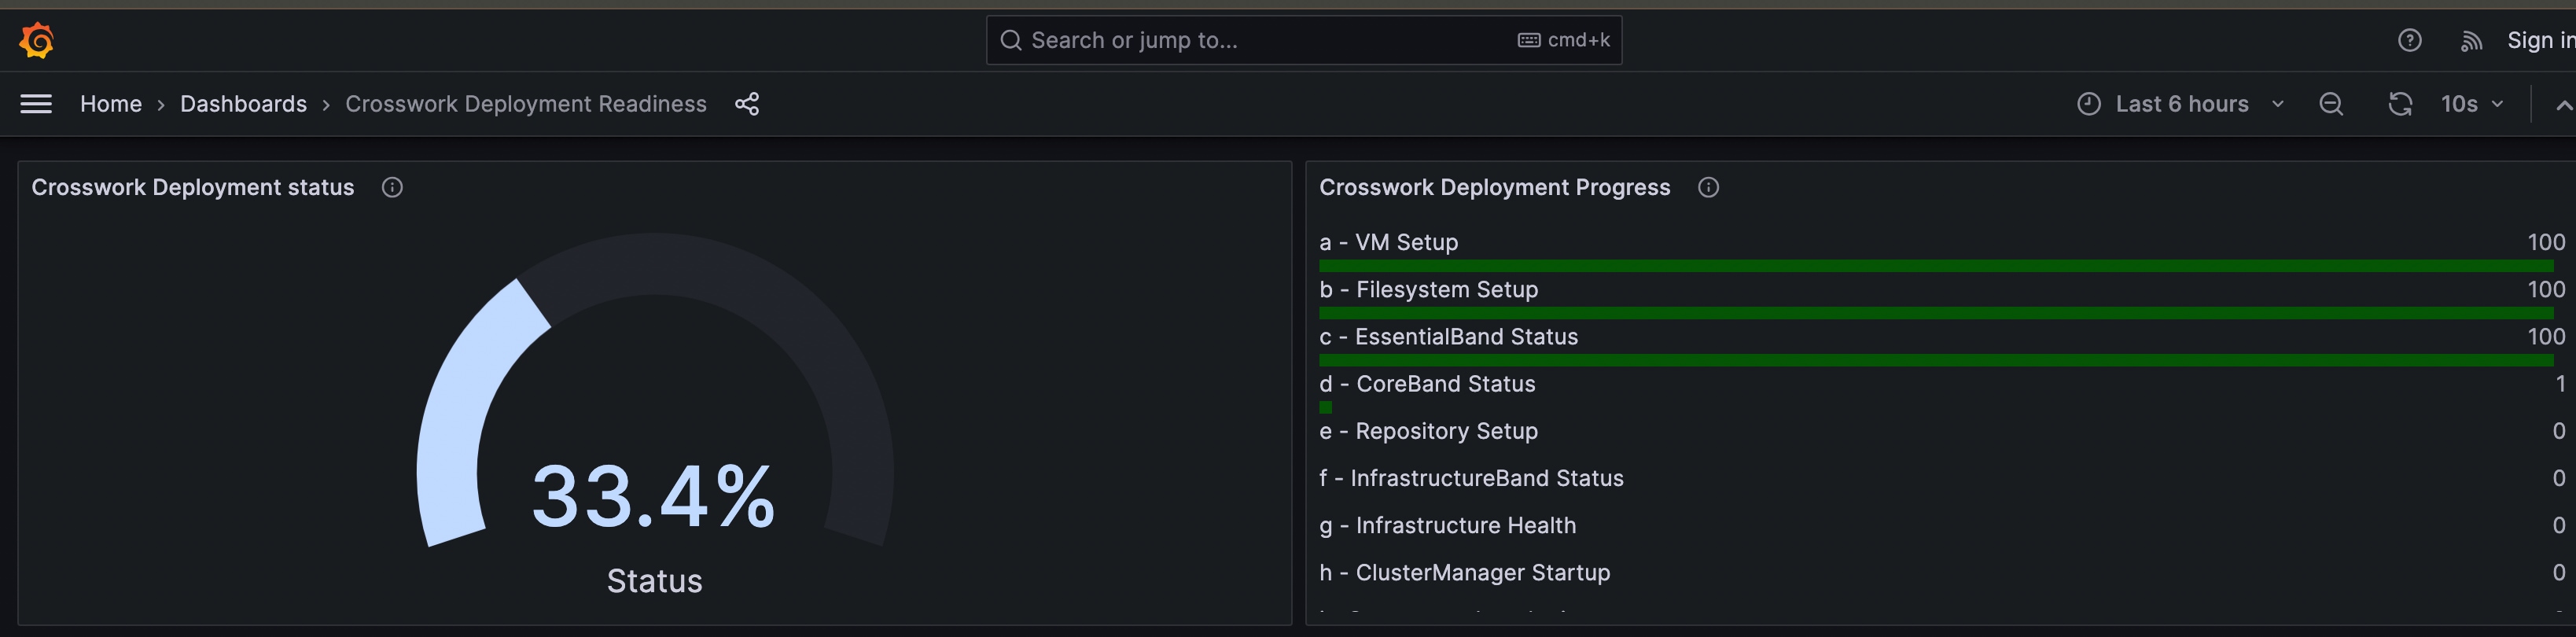The image size is (2576, 637).
Task: Click Crosswork Deployment Readiness breadcrumb
Action: coord(525,104)
